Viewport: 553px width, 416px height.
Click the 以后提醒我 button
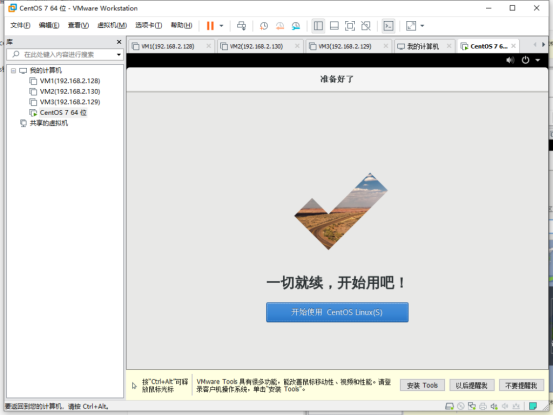click(472, 385)
